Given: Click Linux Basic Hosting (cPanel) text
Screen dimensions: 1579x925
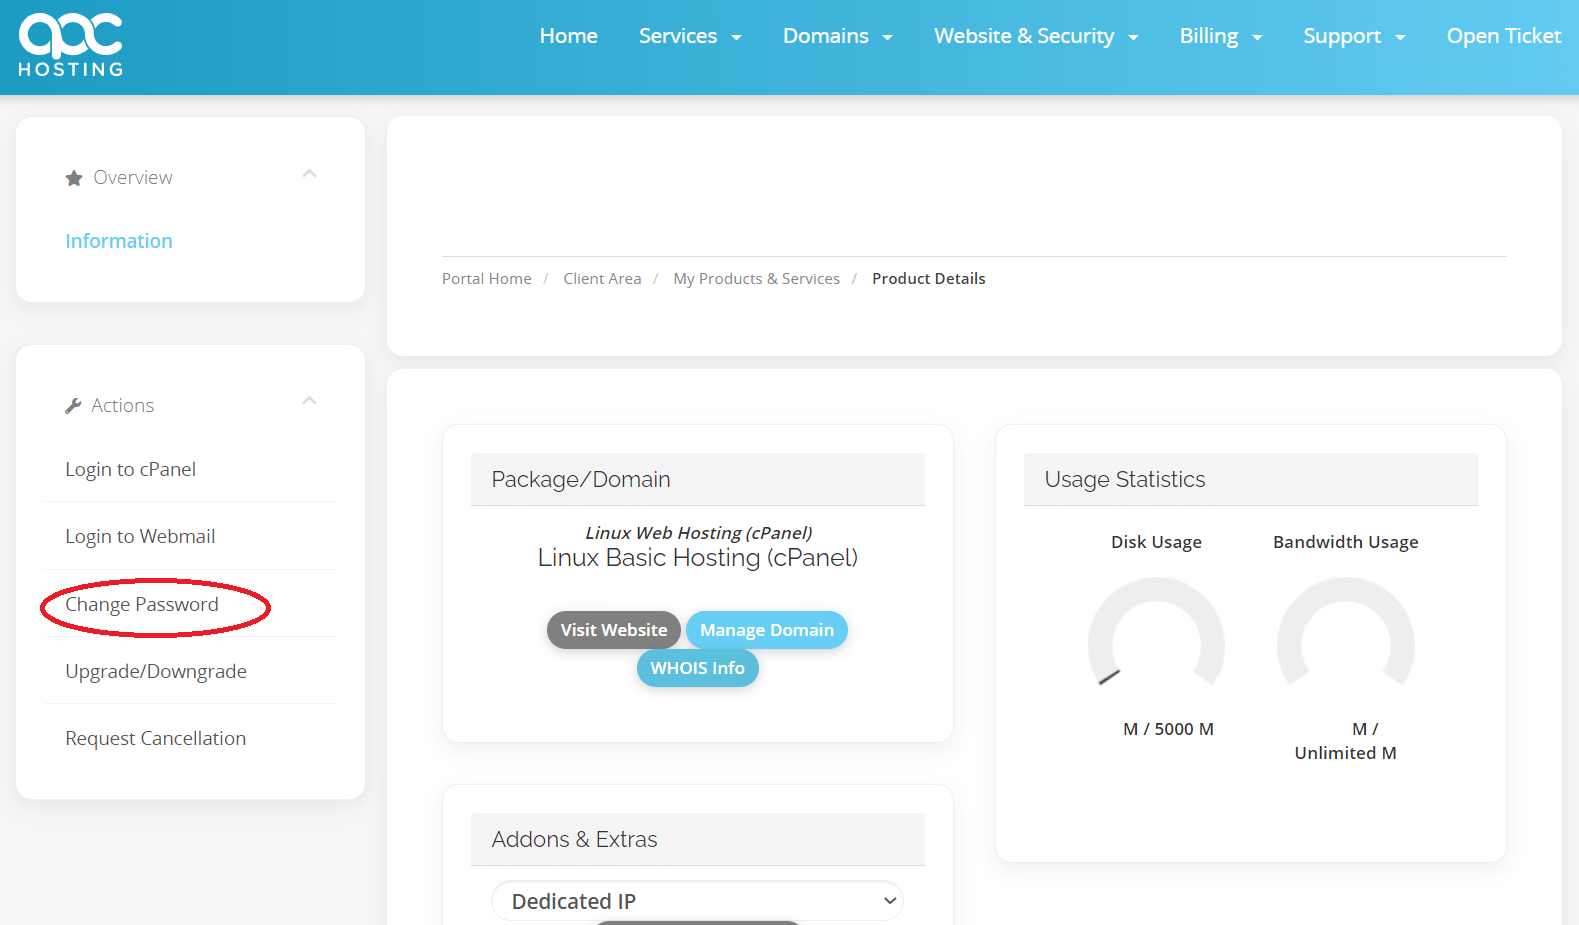Looking at the screenshot, I should 698,558.
